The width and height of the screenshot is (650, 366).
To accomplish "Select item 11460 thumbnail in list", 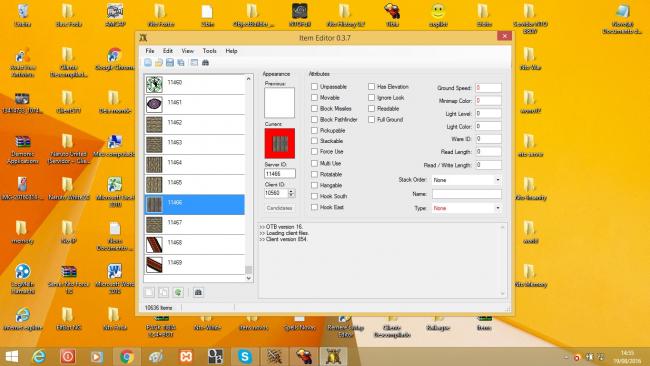I will click(154, 85).
